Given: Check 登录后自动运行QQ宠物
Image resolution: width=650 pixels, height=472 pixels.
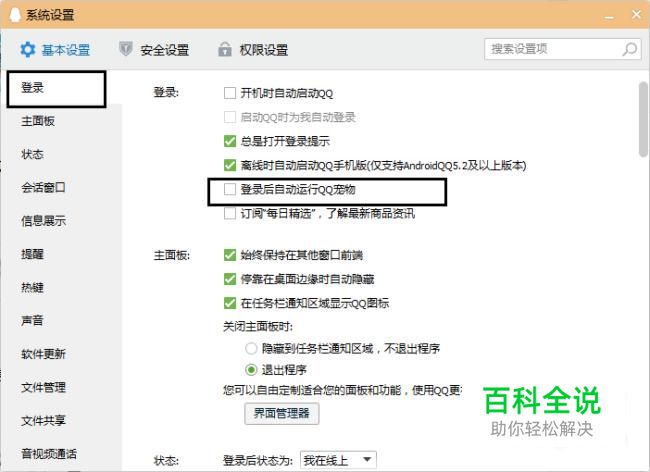Looking at the screenshot, I should (x=230, y=189).
